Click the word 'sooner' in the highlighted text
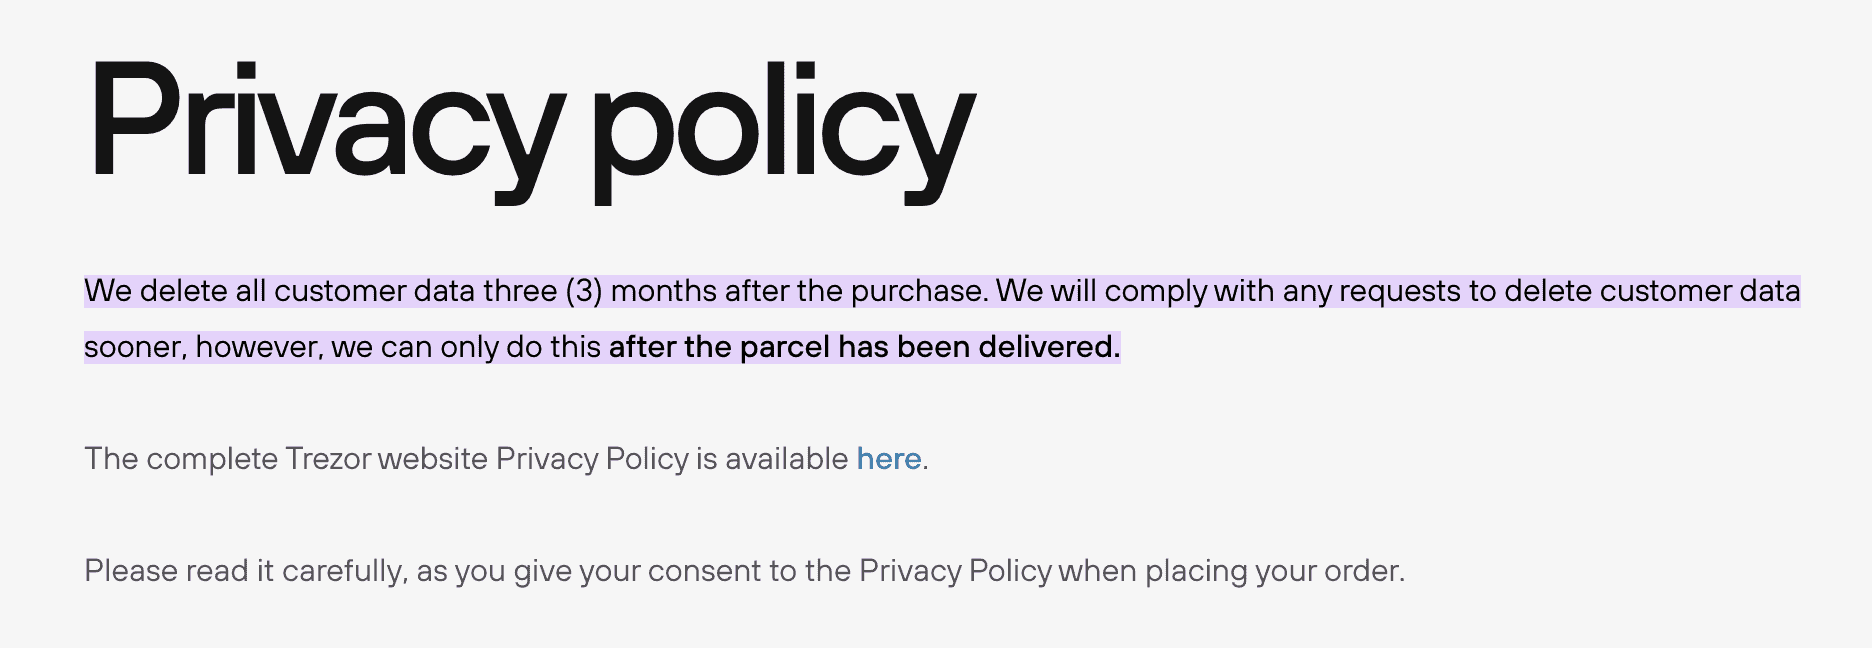Screen dimensions: 1872x648 pyautogui.click(x=133, y=347)
